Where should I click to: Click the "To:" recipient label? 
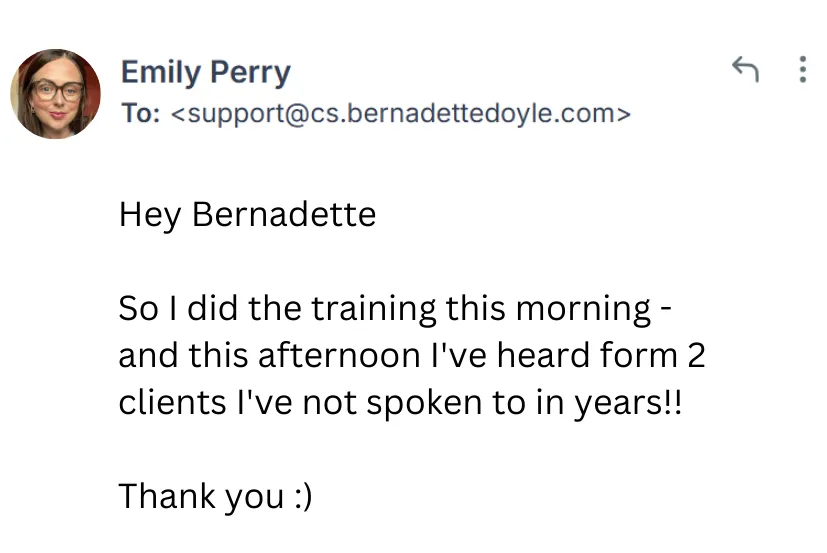(x=140, y=113)
